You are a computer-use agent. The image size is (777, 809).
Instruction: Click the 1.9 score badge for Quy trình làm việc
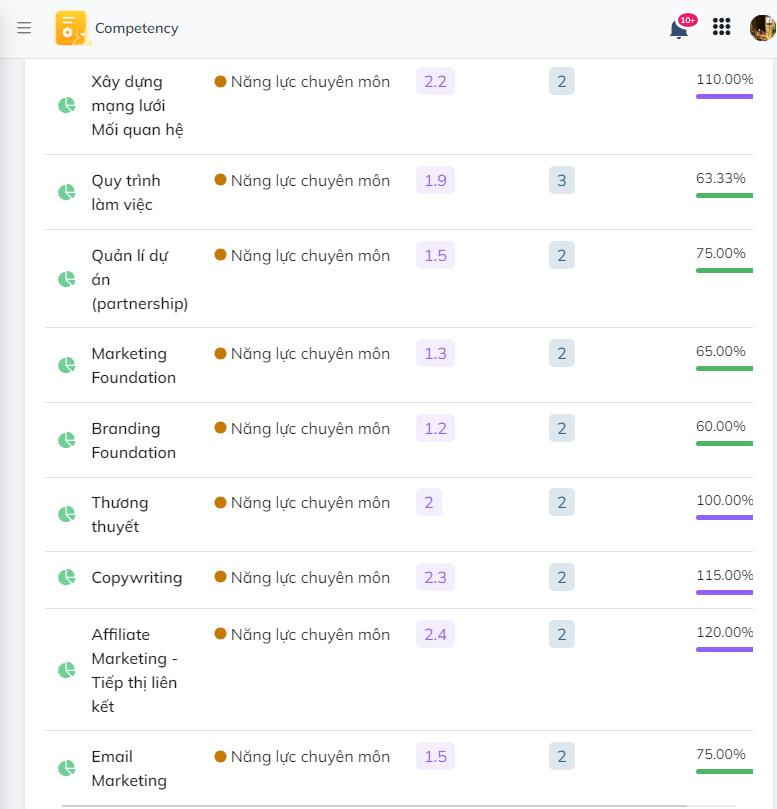point(435,180)
